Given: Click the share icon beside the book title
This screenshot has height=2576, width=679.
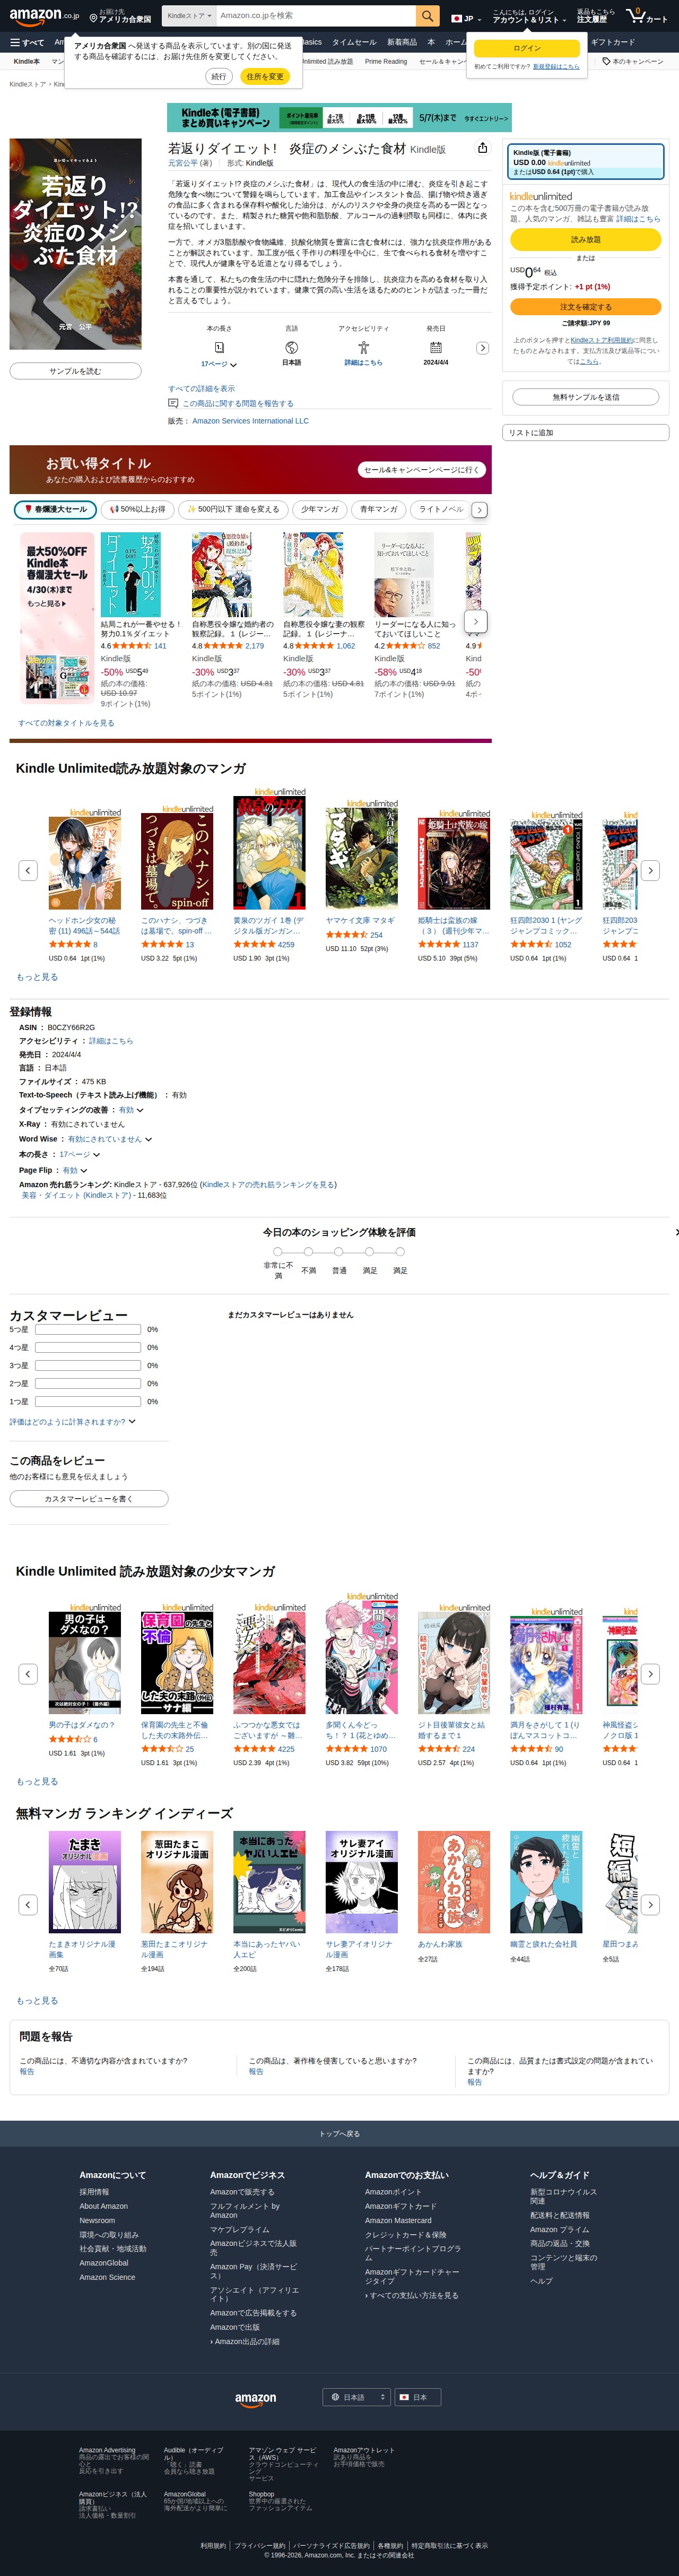Looking at the screenshot, I should click(482, 148).
